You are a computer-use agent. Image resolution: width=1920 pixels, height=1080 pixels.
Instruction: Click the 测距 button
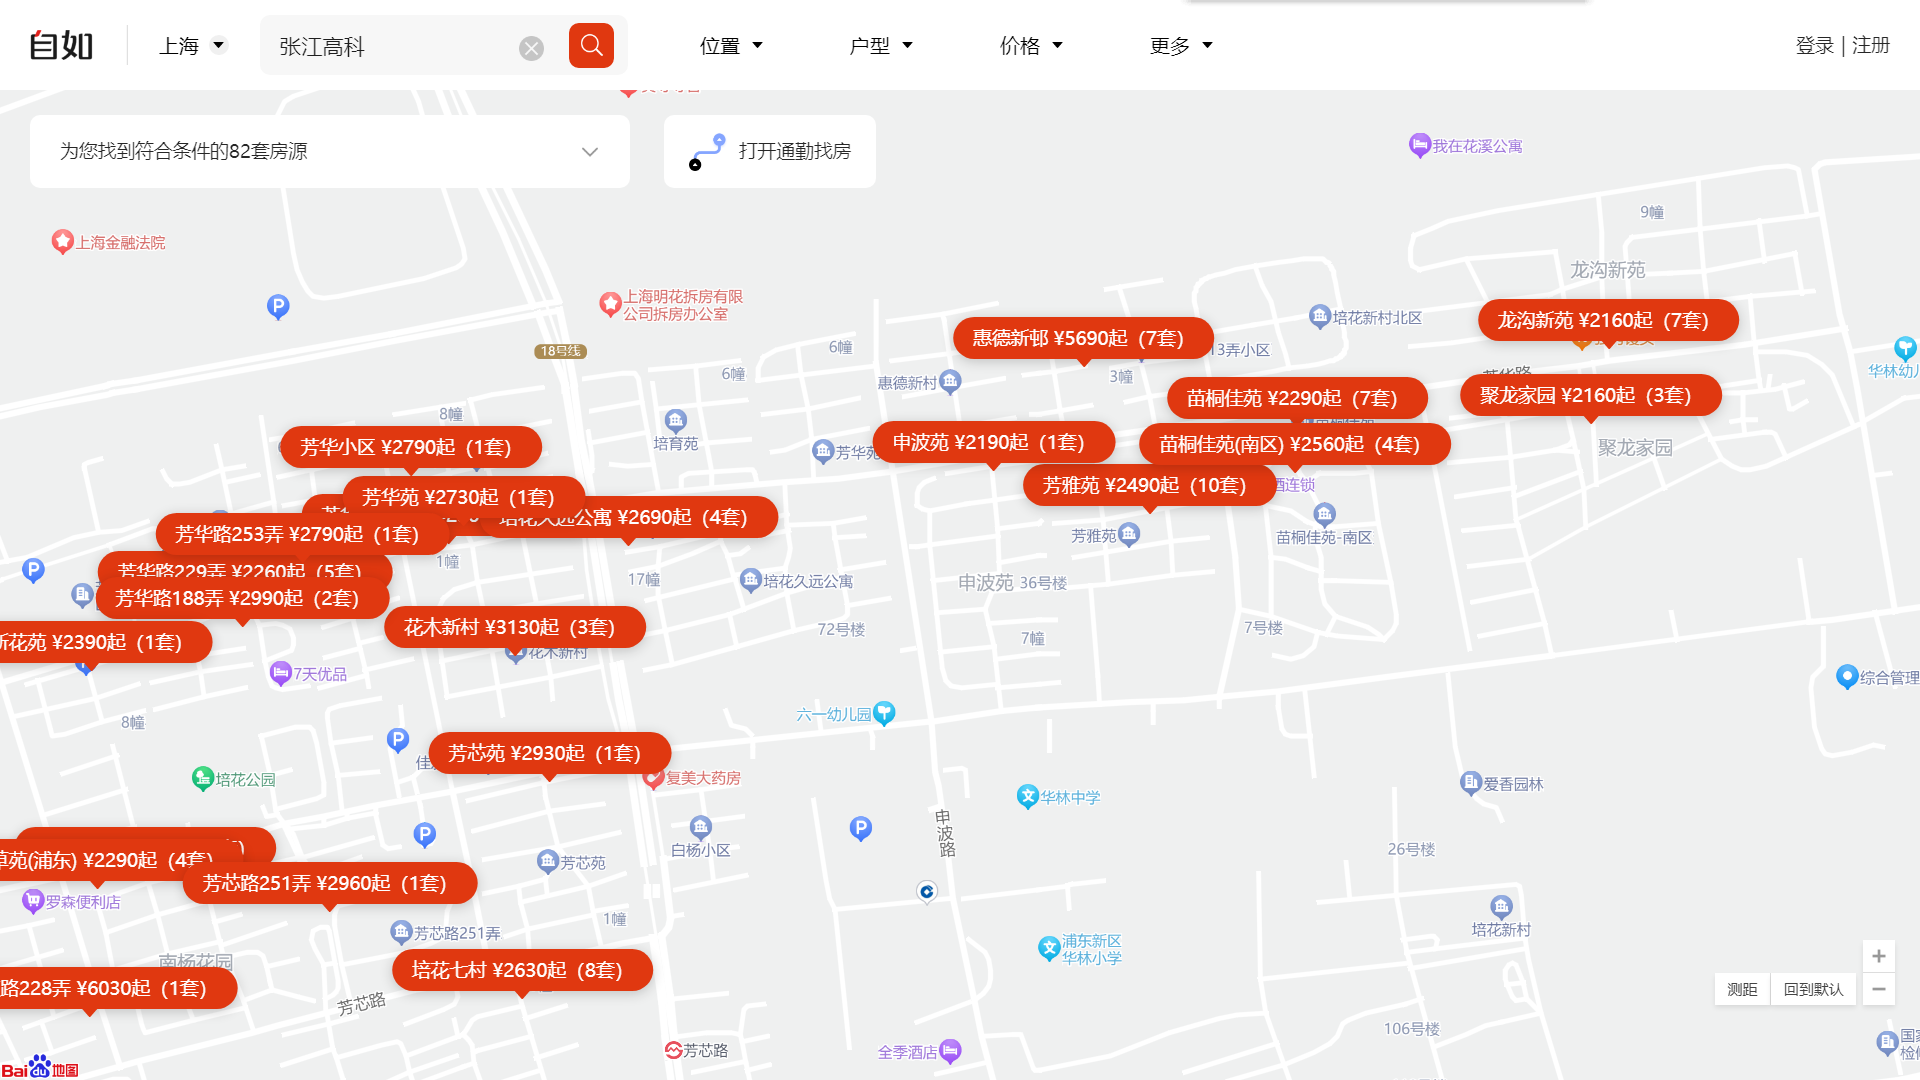point(1742,989)
